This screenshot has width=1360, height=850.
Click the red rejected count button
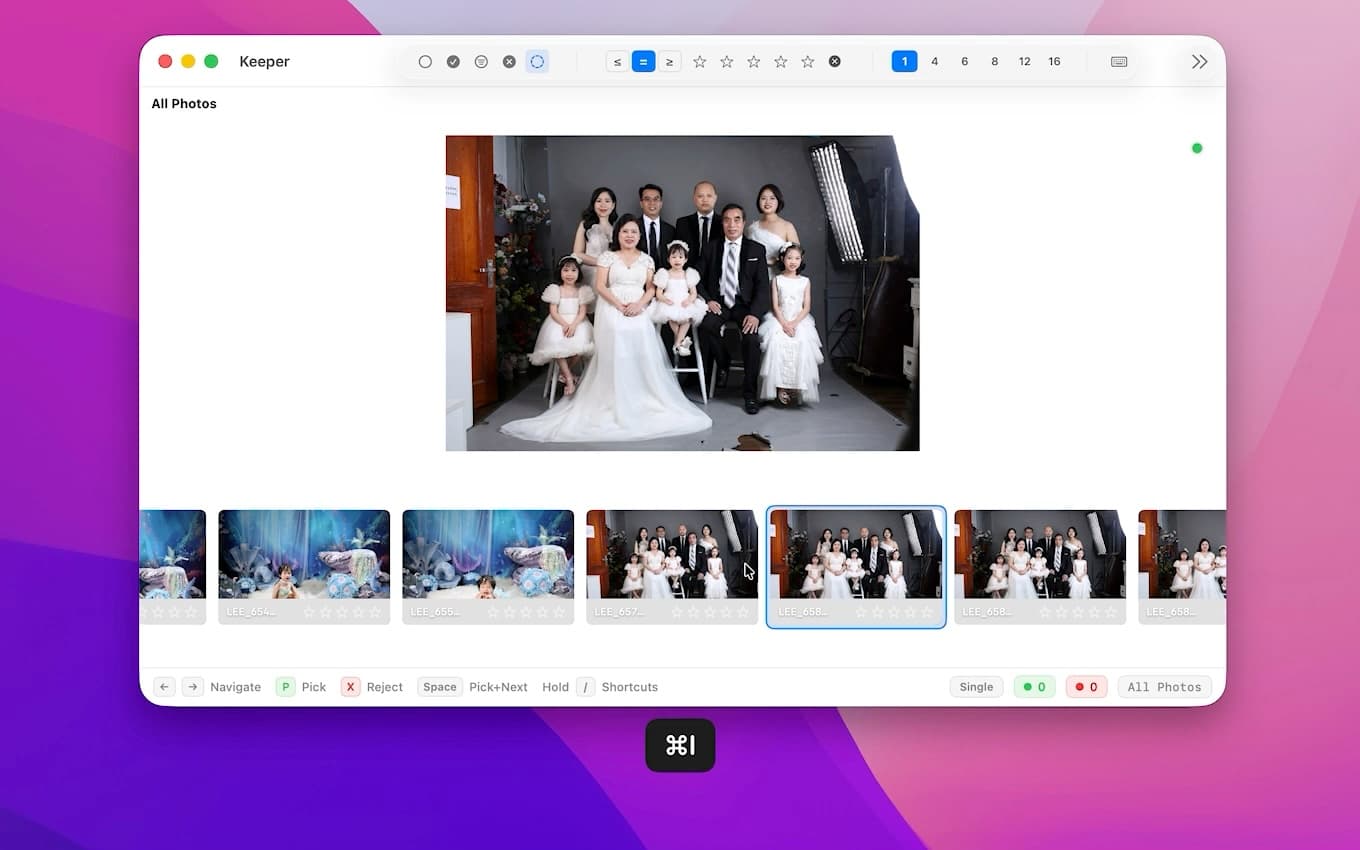[1086, 687]
